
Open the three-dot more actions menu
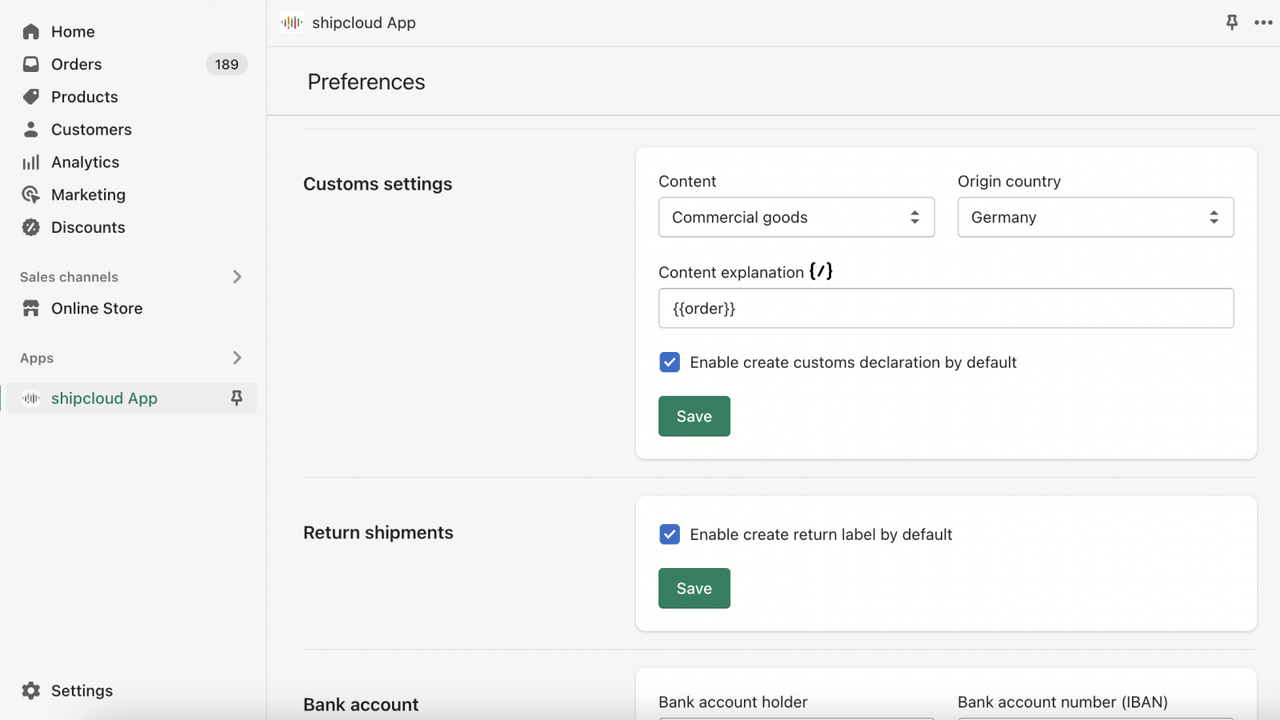click(x=1263, y=22)
